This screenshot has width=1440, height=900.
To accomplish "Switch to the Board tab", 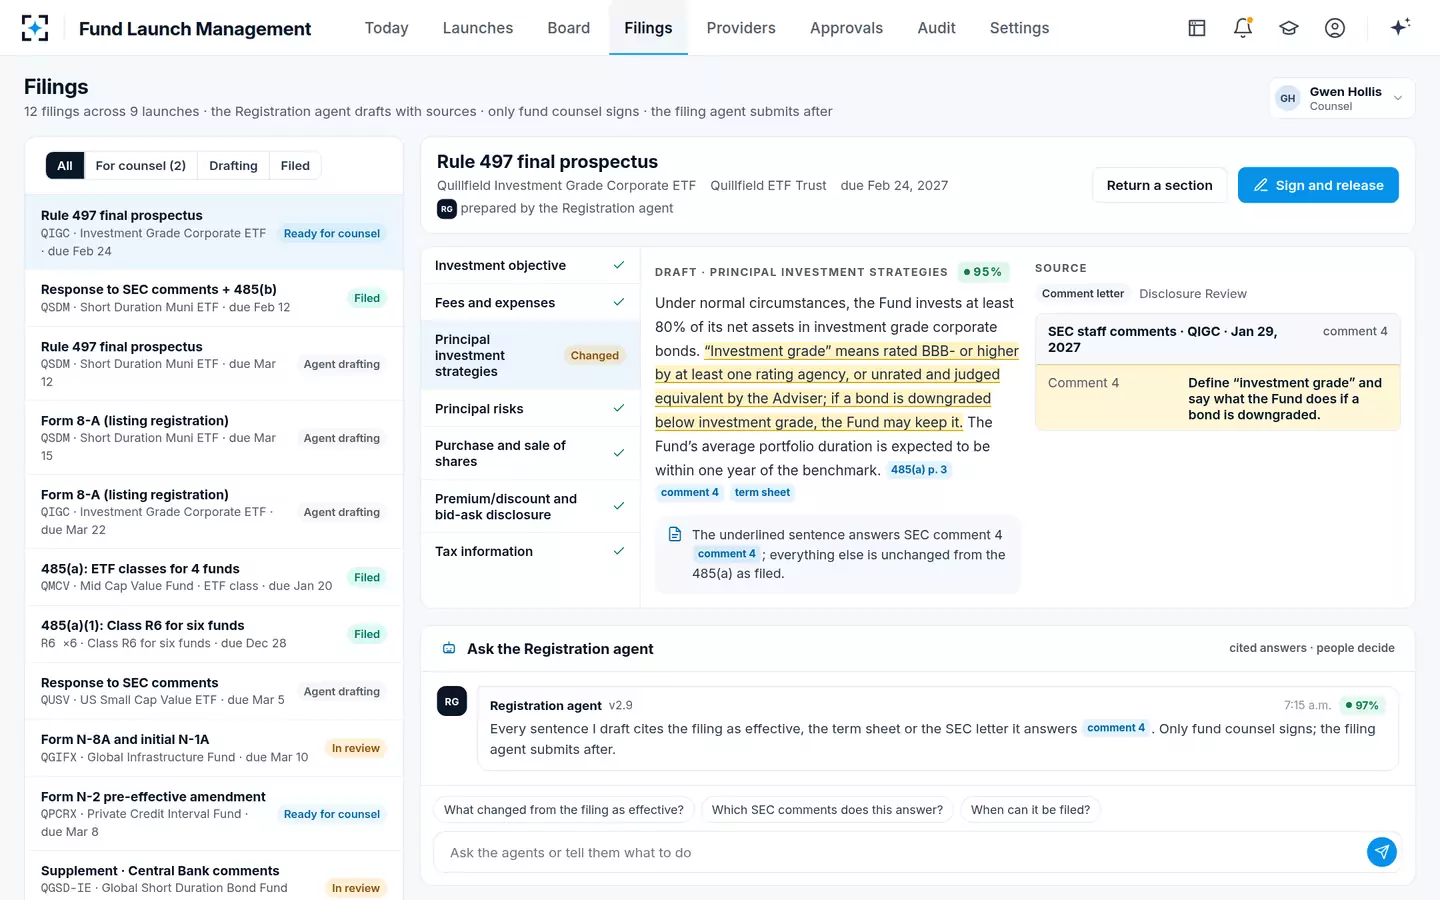I will [569, 28].
